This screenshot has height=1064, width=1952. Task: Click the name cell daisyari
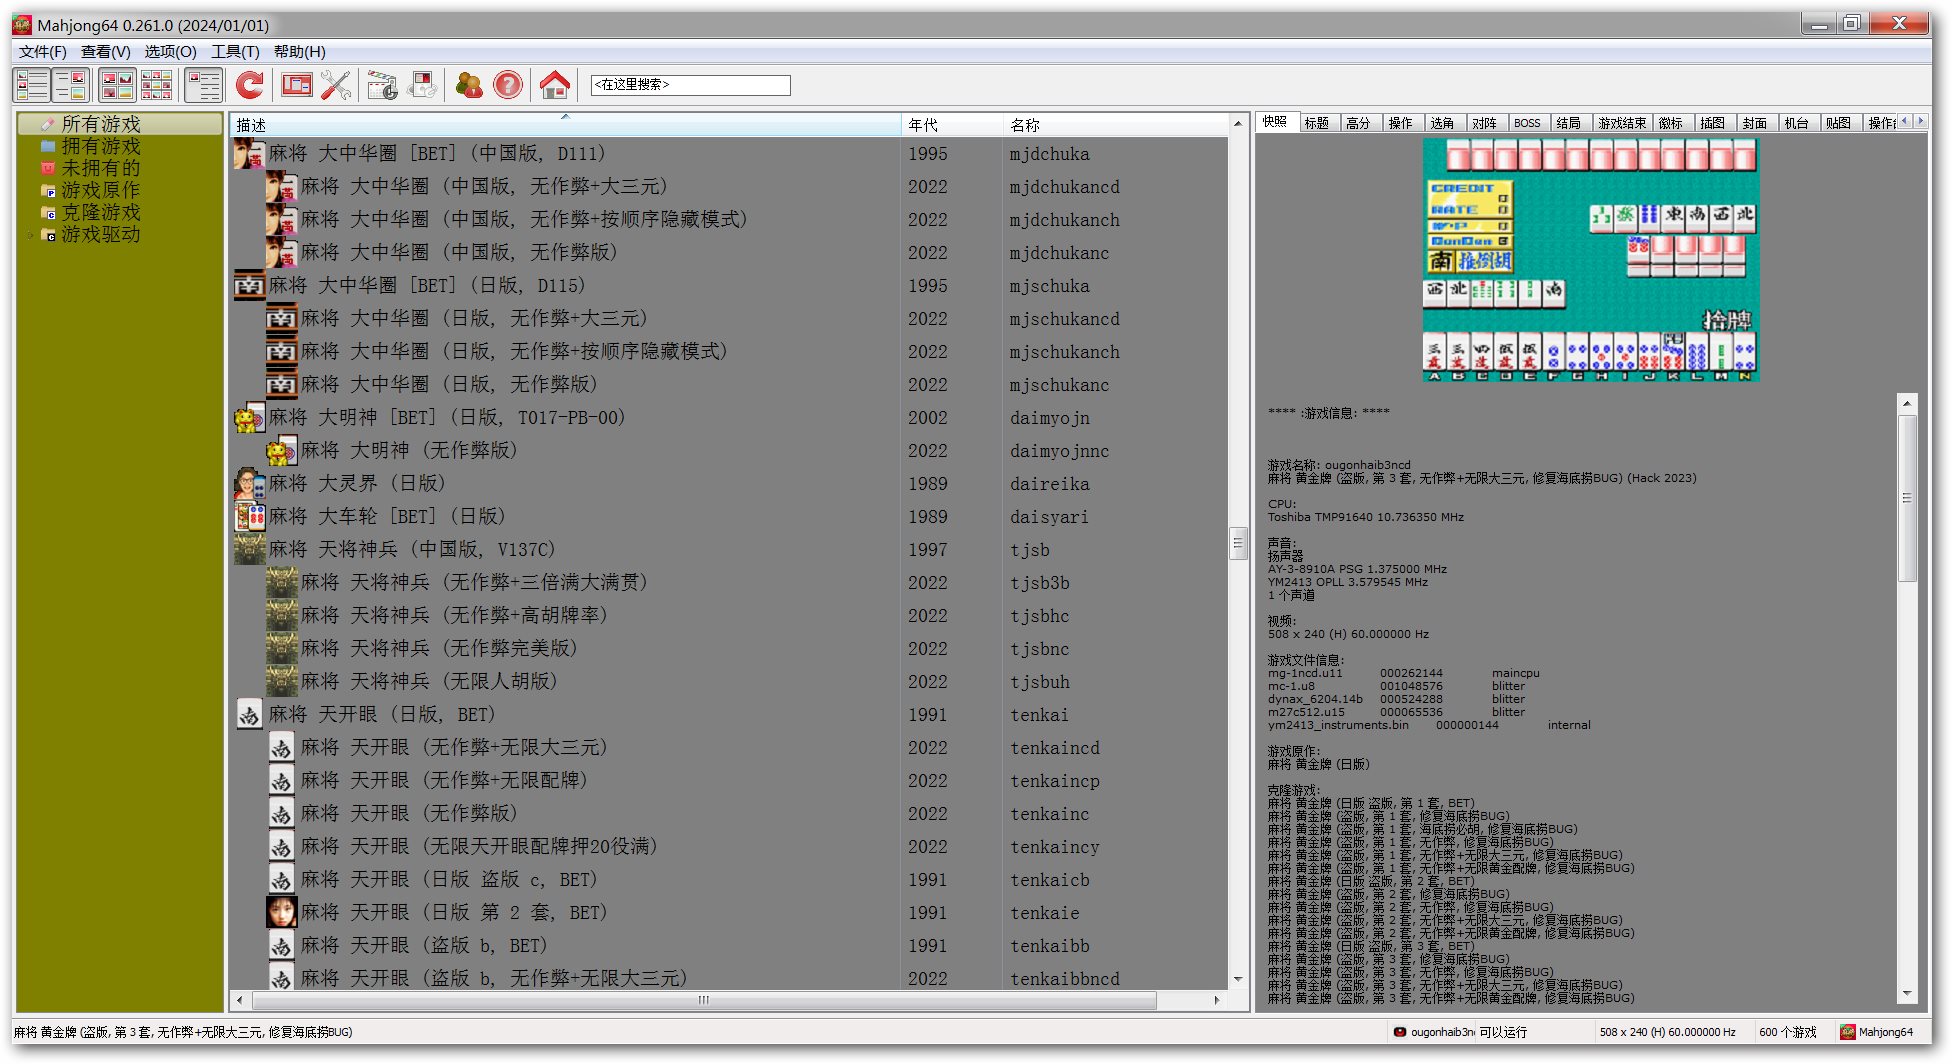click(1049, 517)
